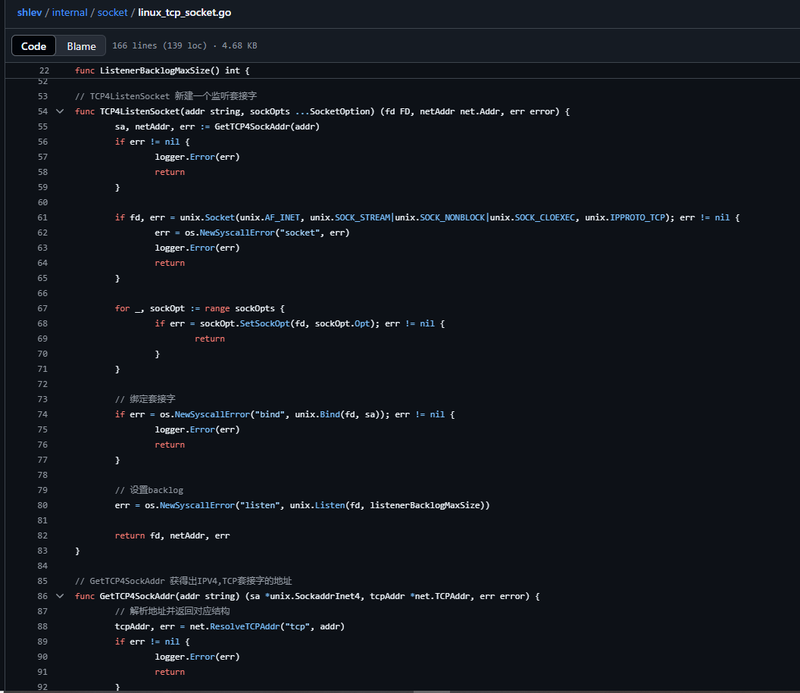Click line number 22 in sticky header
This screenshot has height=693, width=800.
44,70
